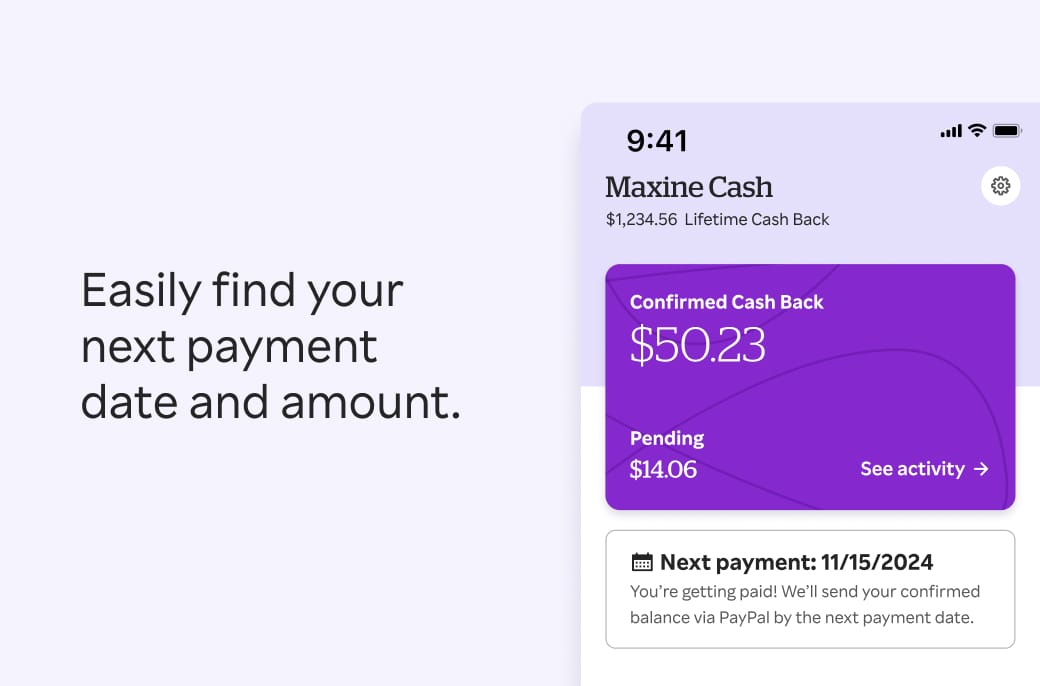Click the $50.23 confirmed balance amount
The width and height of the screenshot is (1040, 686).
(697, 345)
